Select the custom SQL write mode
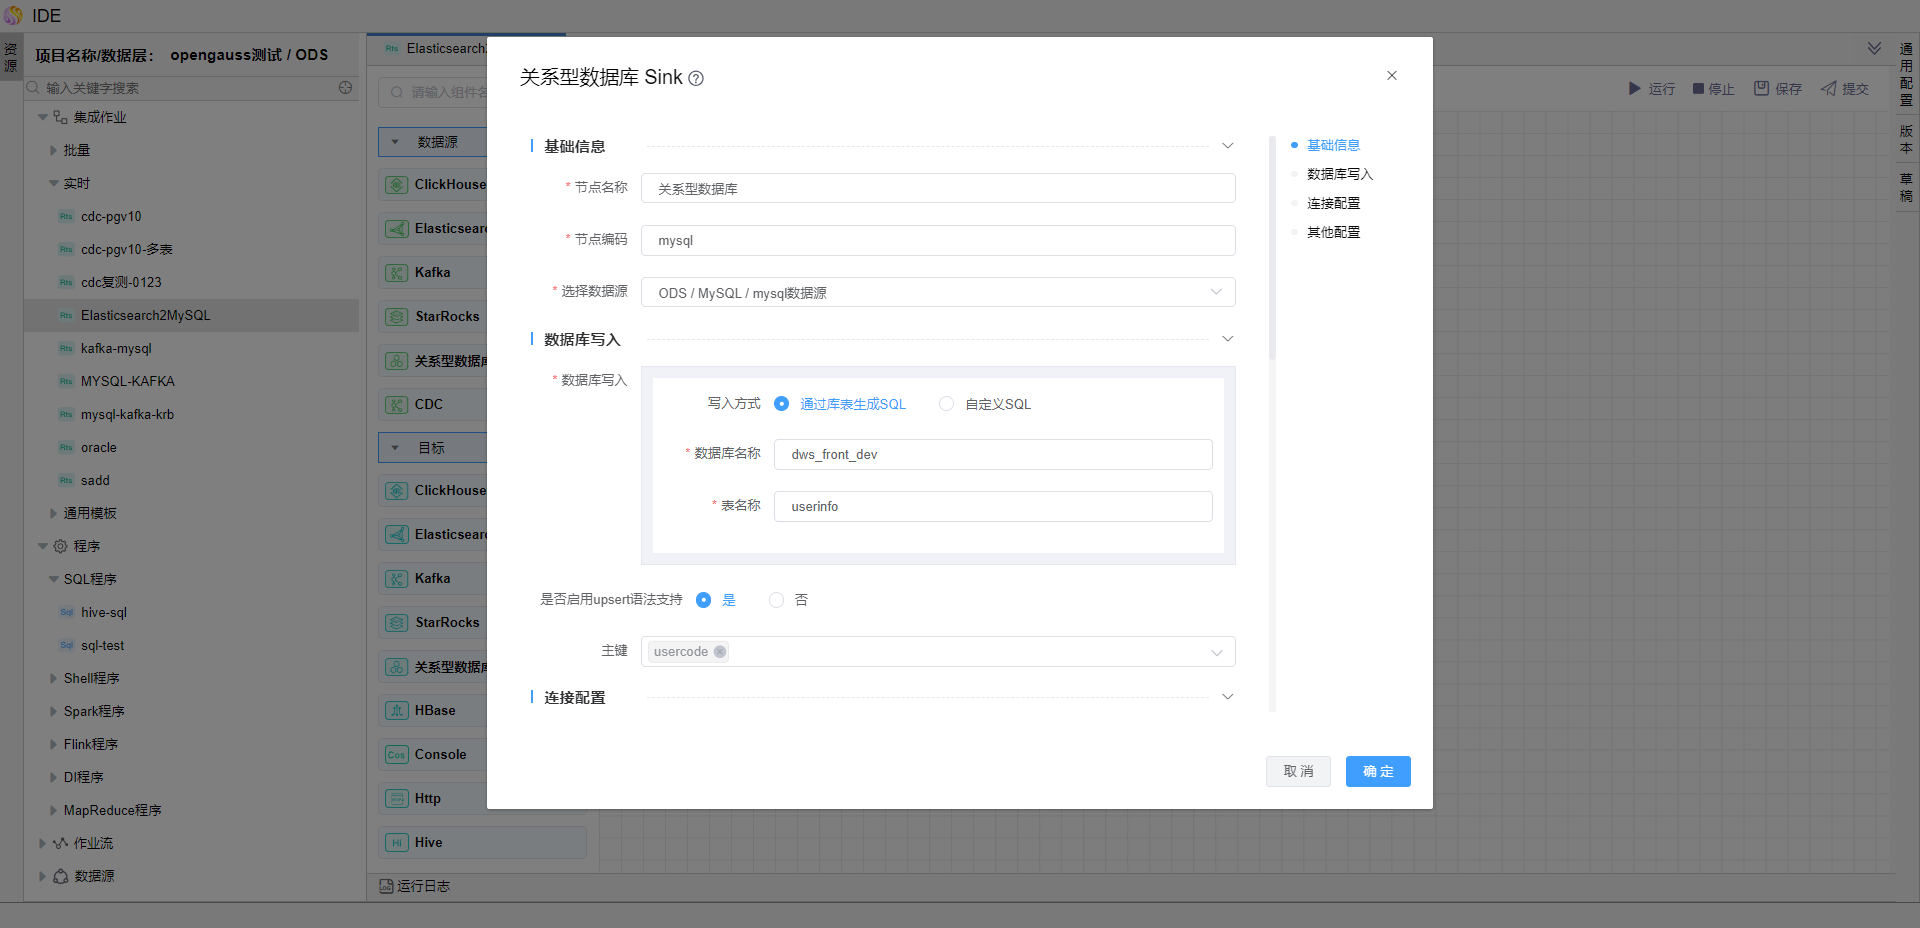Viewport: 1920px width, 928px height. (x=946, y=404)
